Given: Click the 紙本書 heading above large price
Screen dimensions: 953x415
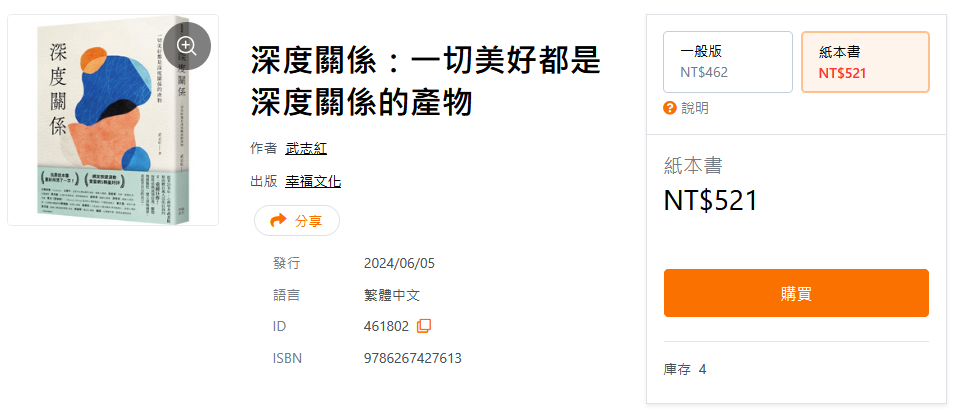Looking at the screenshot, I should coord(693,166).
